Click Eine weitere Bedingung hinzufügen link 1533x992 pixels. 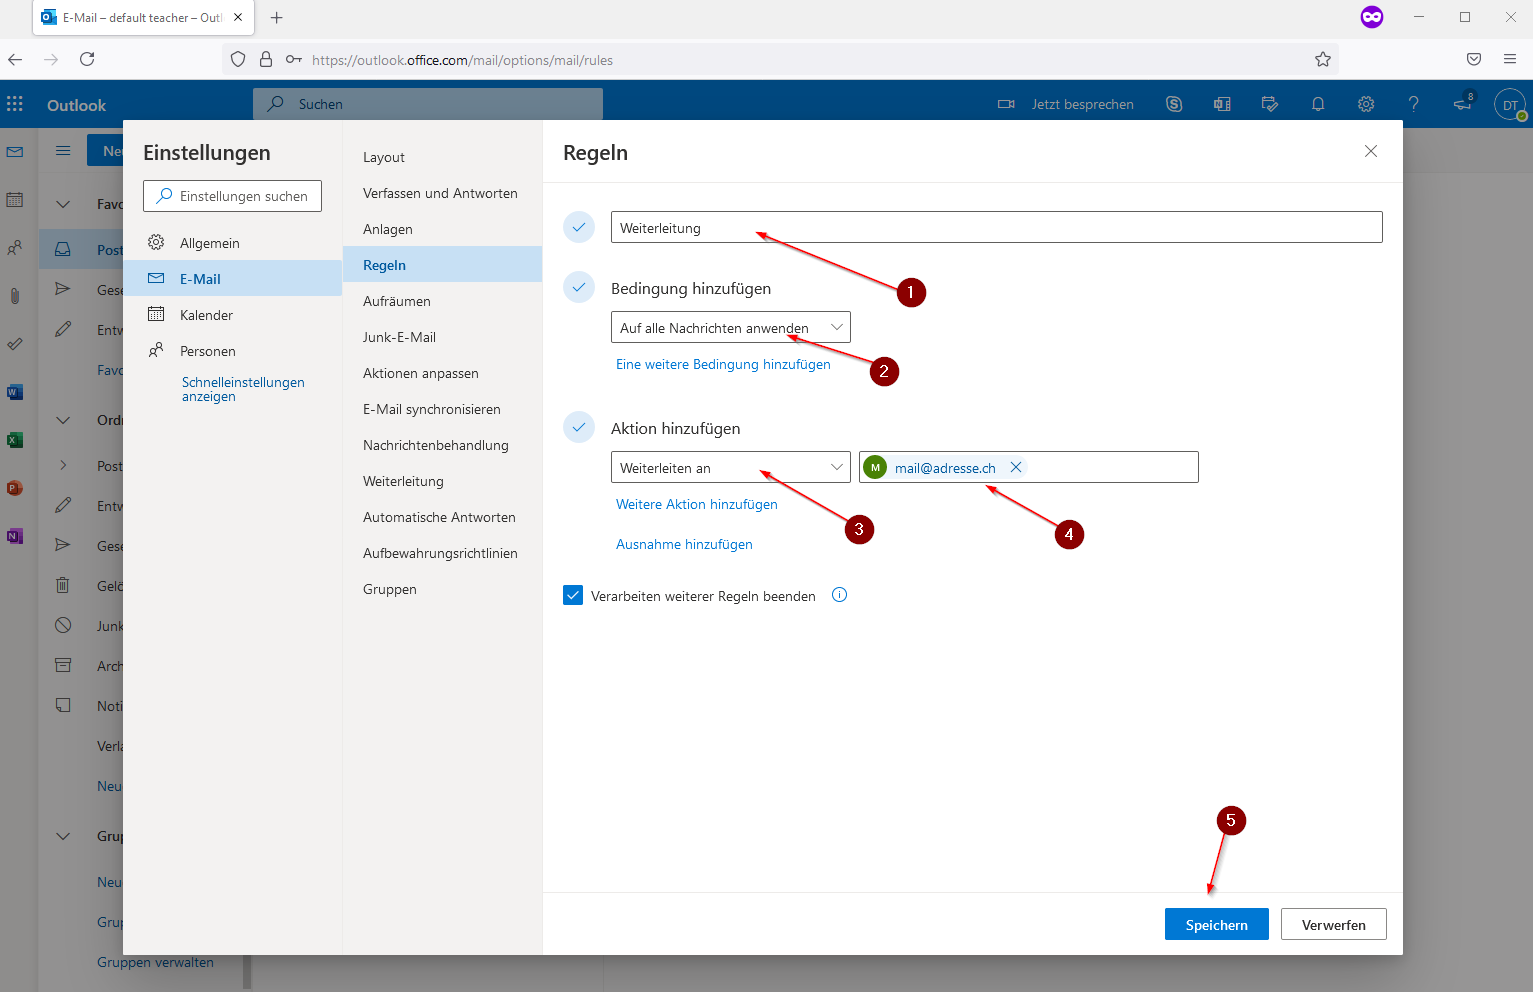click(x=723, y=364)
